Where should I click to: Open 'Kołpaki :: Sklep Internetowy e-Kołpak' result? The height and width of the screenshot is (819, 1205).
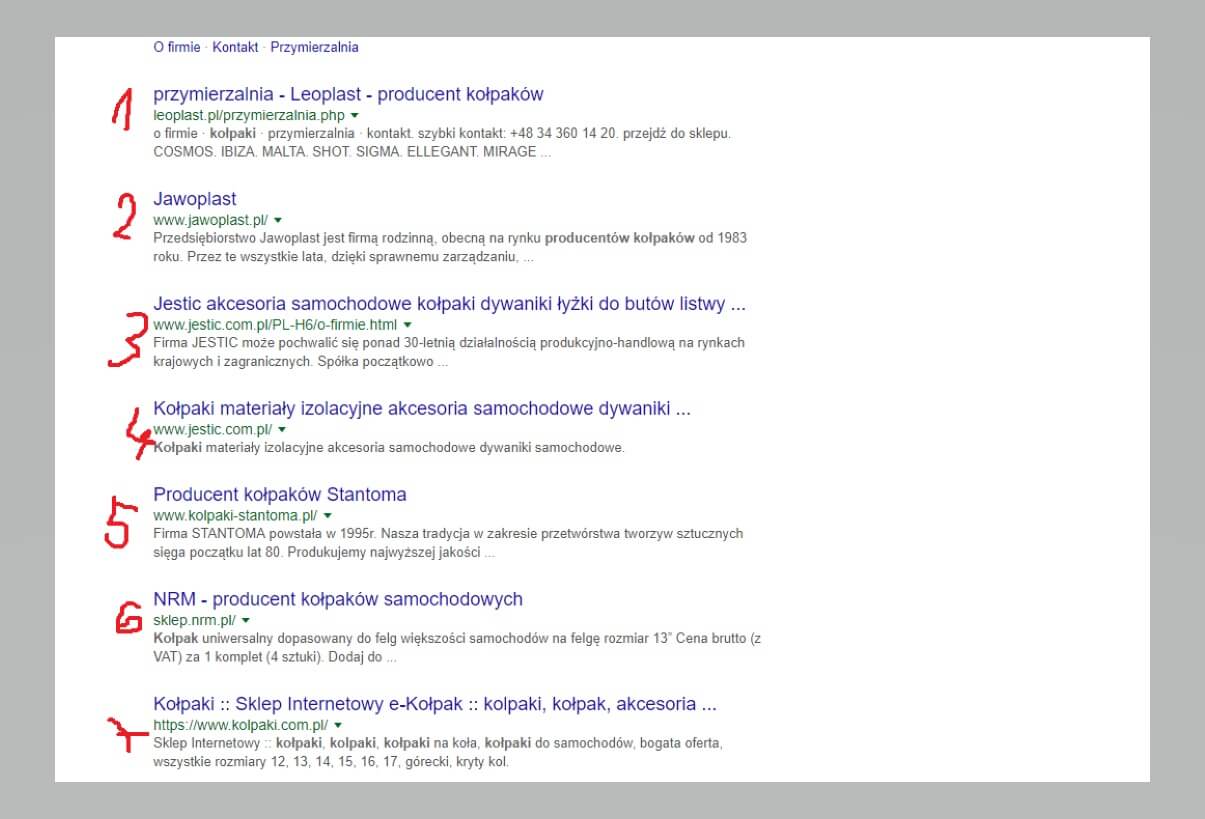pos(434,704)
